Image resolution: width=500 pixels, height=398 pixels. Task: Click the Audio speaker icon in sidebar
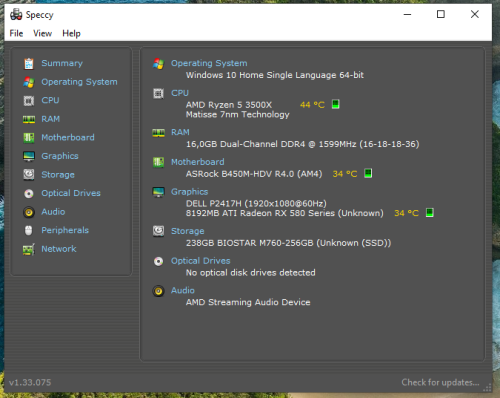point(29,212)
